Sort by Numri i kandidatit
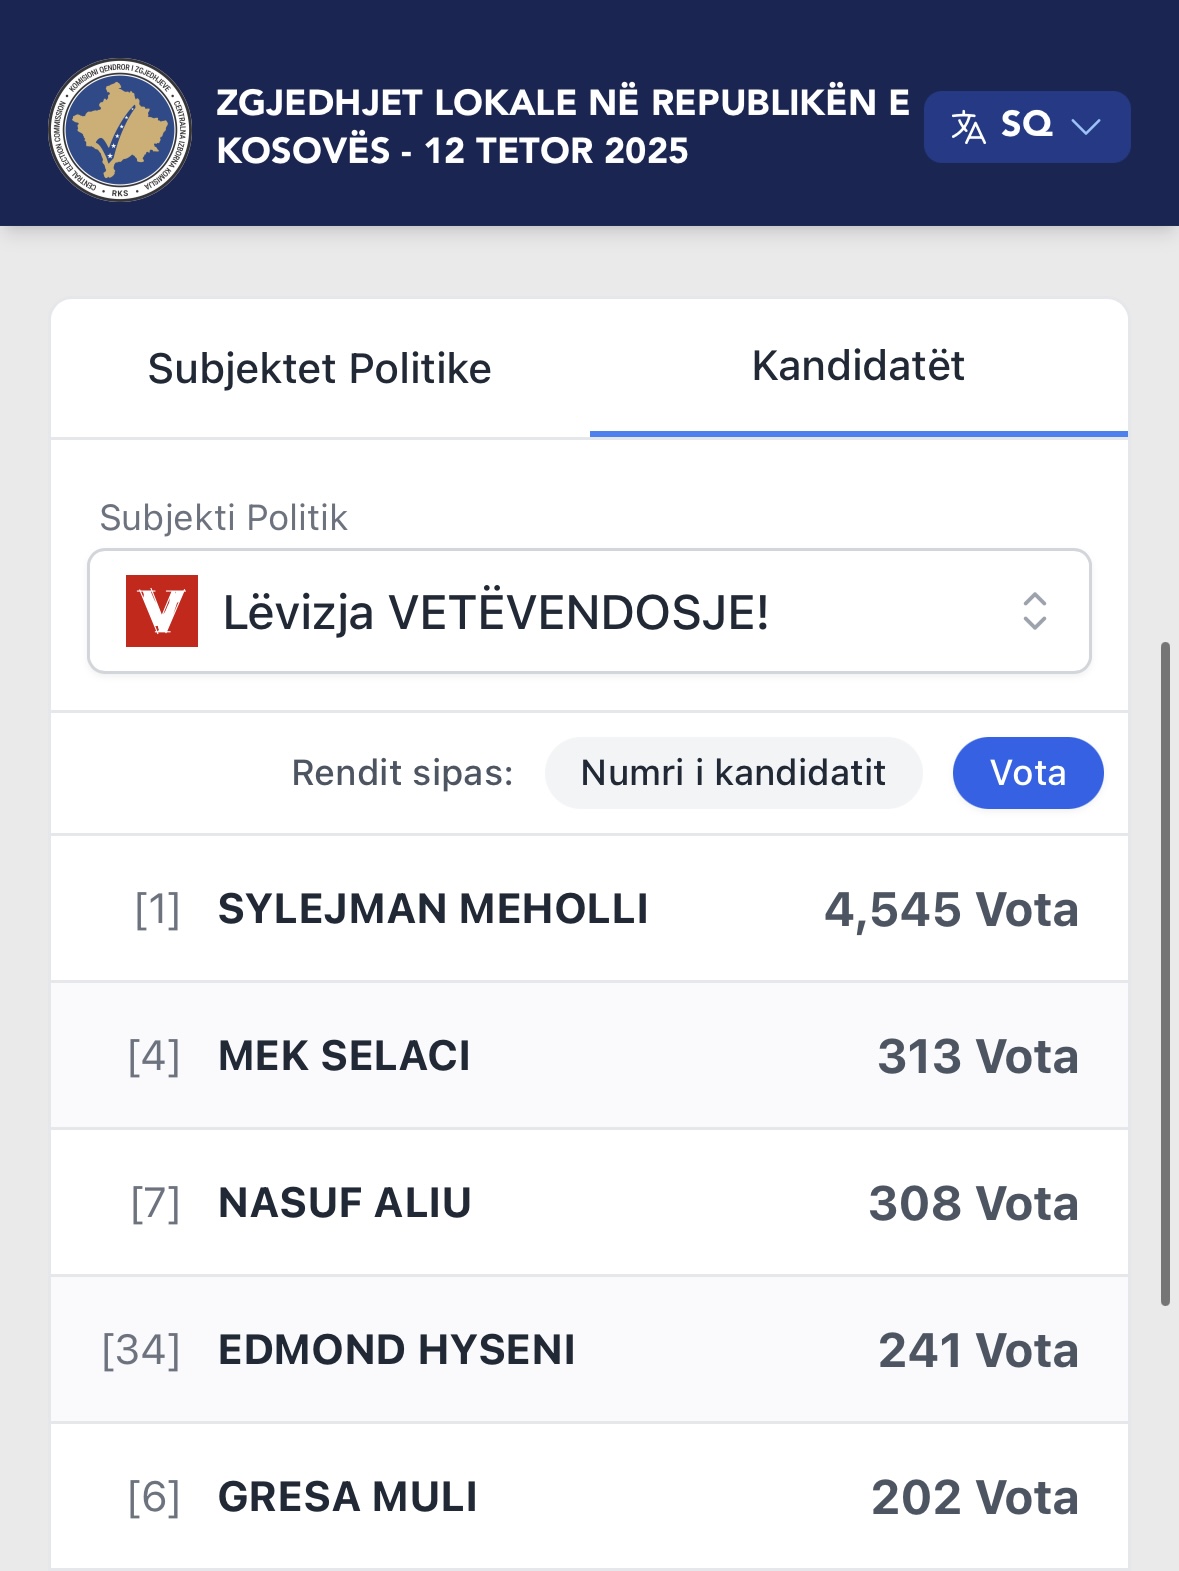1179x1571 pixels. click(733, 773)
